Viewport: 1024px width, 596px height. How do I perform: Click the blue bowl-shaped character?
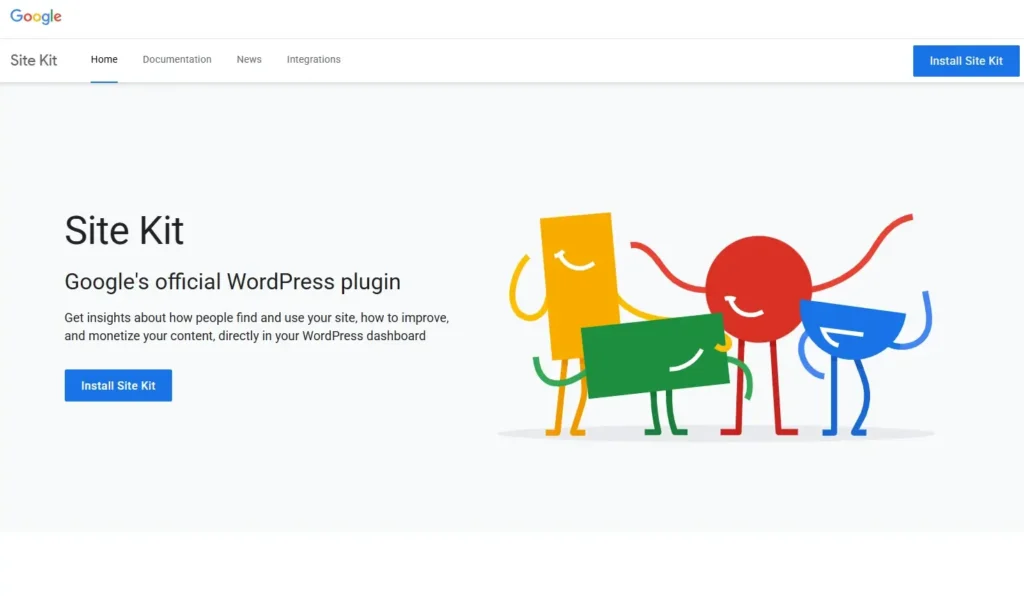pyautogui.click(x=852, y=328)
